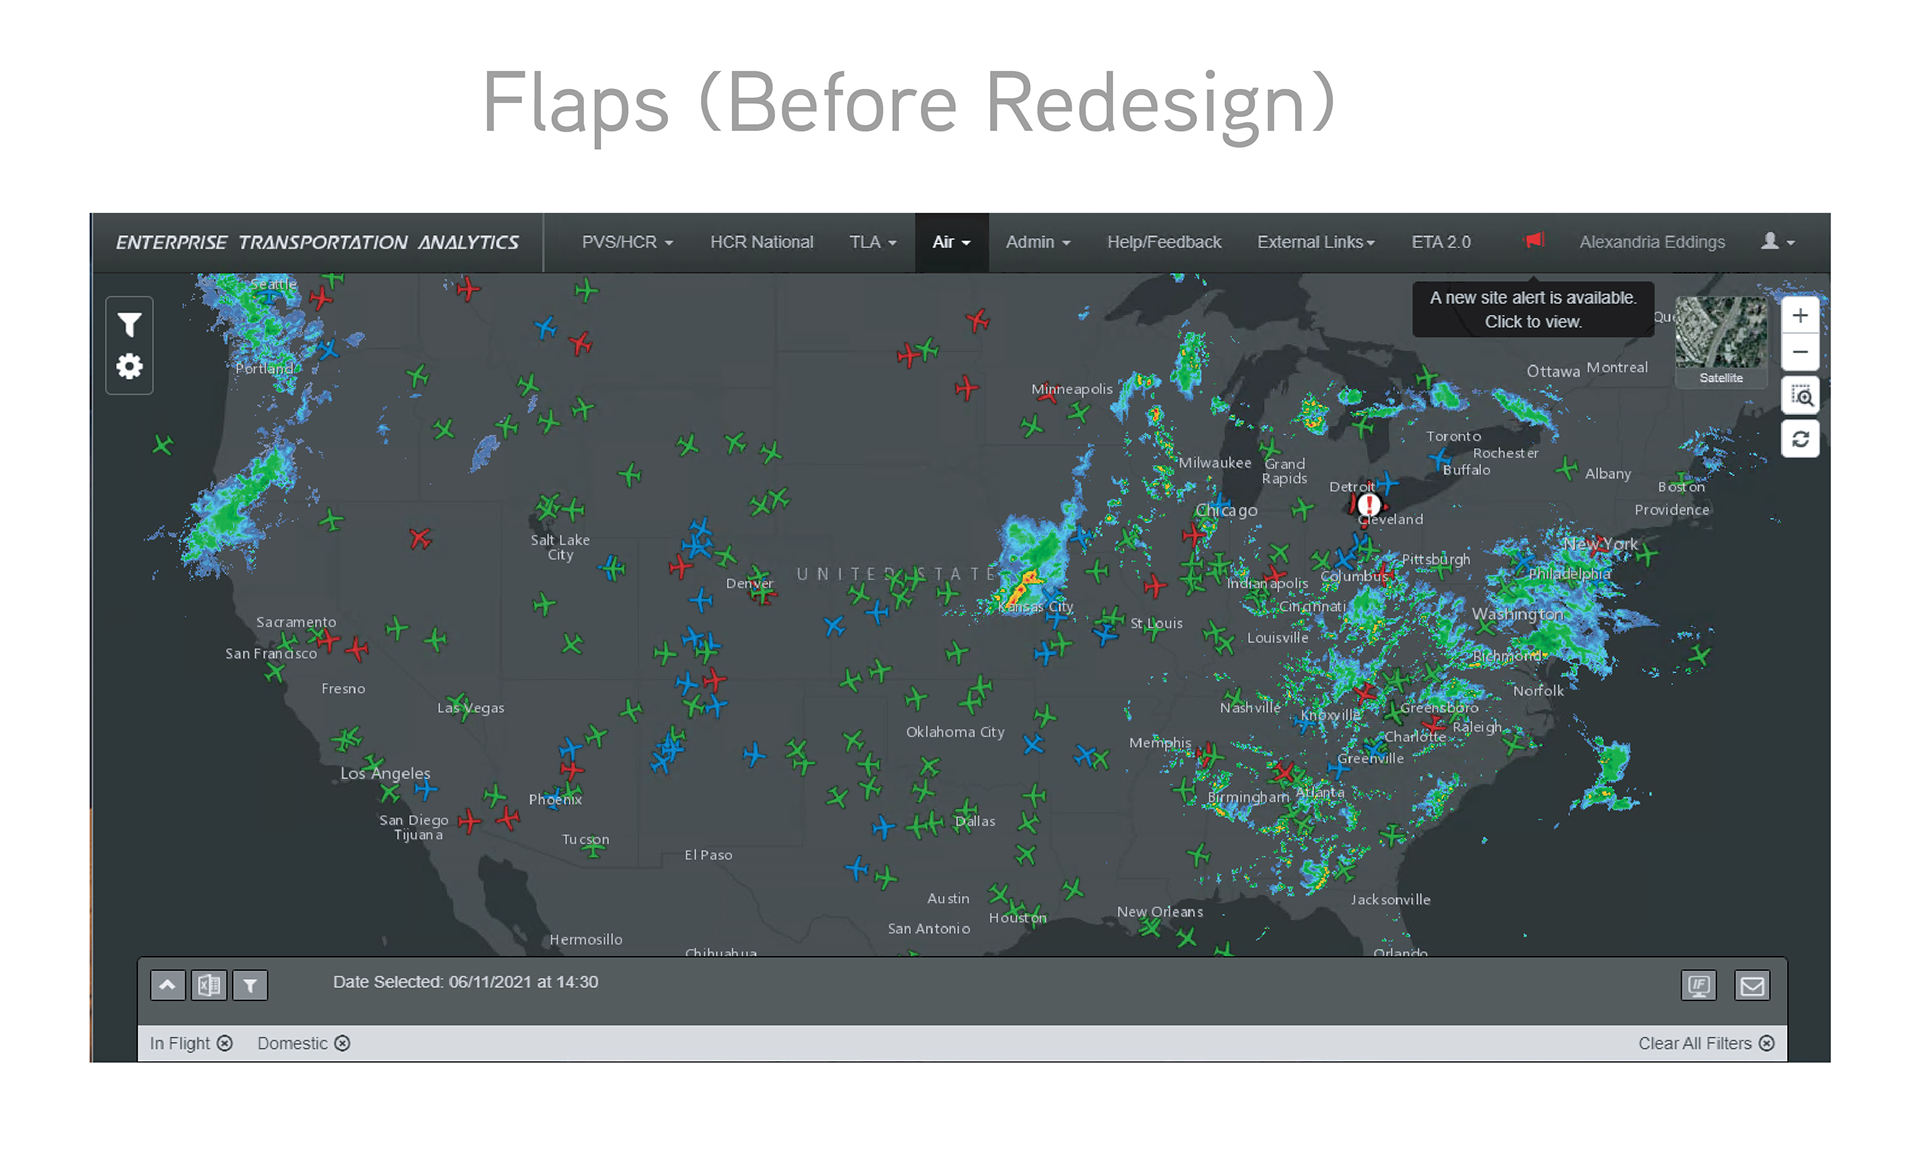The height and width of the screenshot is (1158, 1920).
Task: Click the area zoom search icon
Action: [x=1800, y=396]
